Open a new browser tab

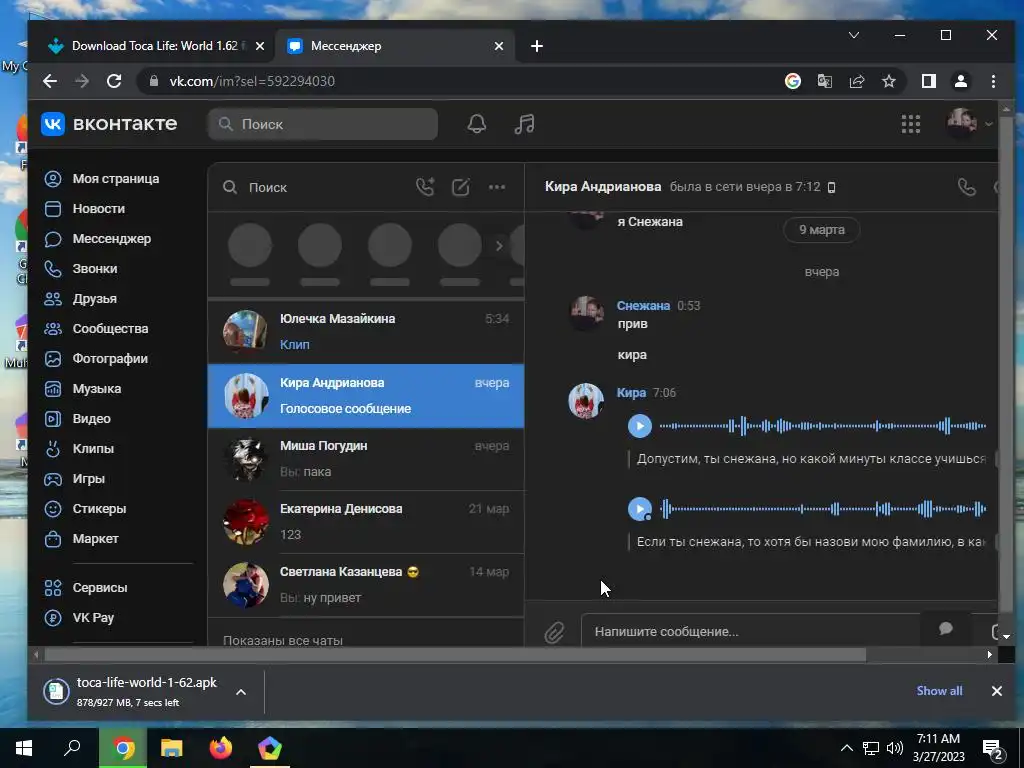537,46
